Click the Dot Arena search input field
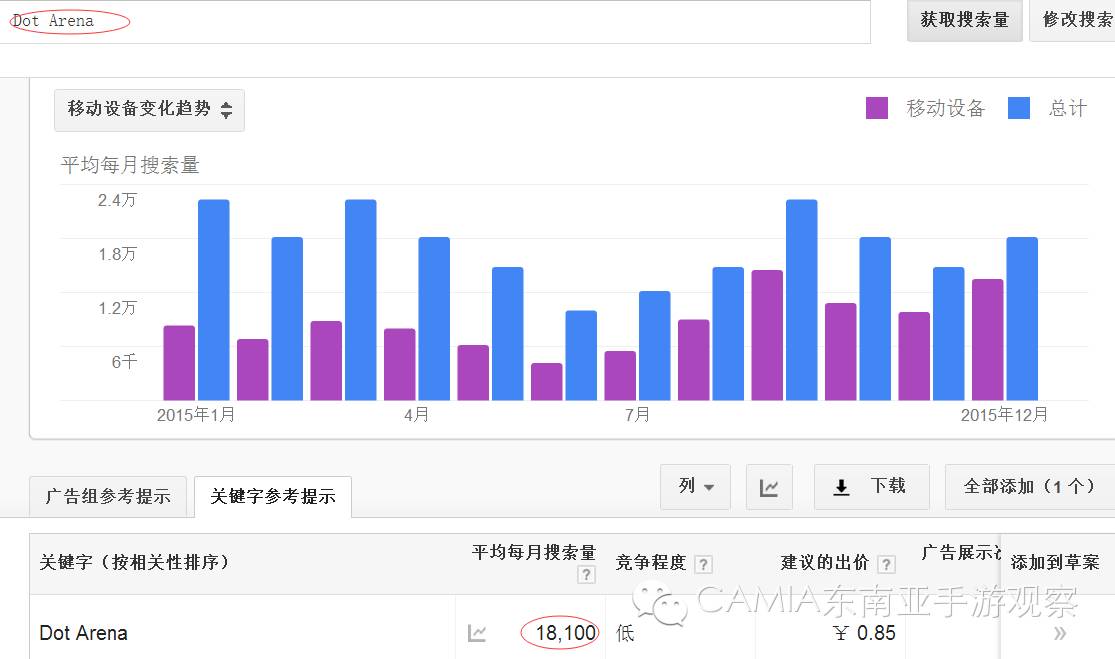The width and height of the screenshot is (1115, 659). (435, 21)
